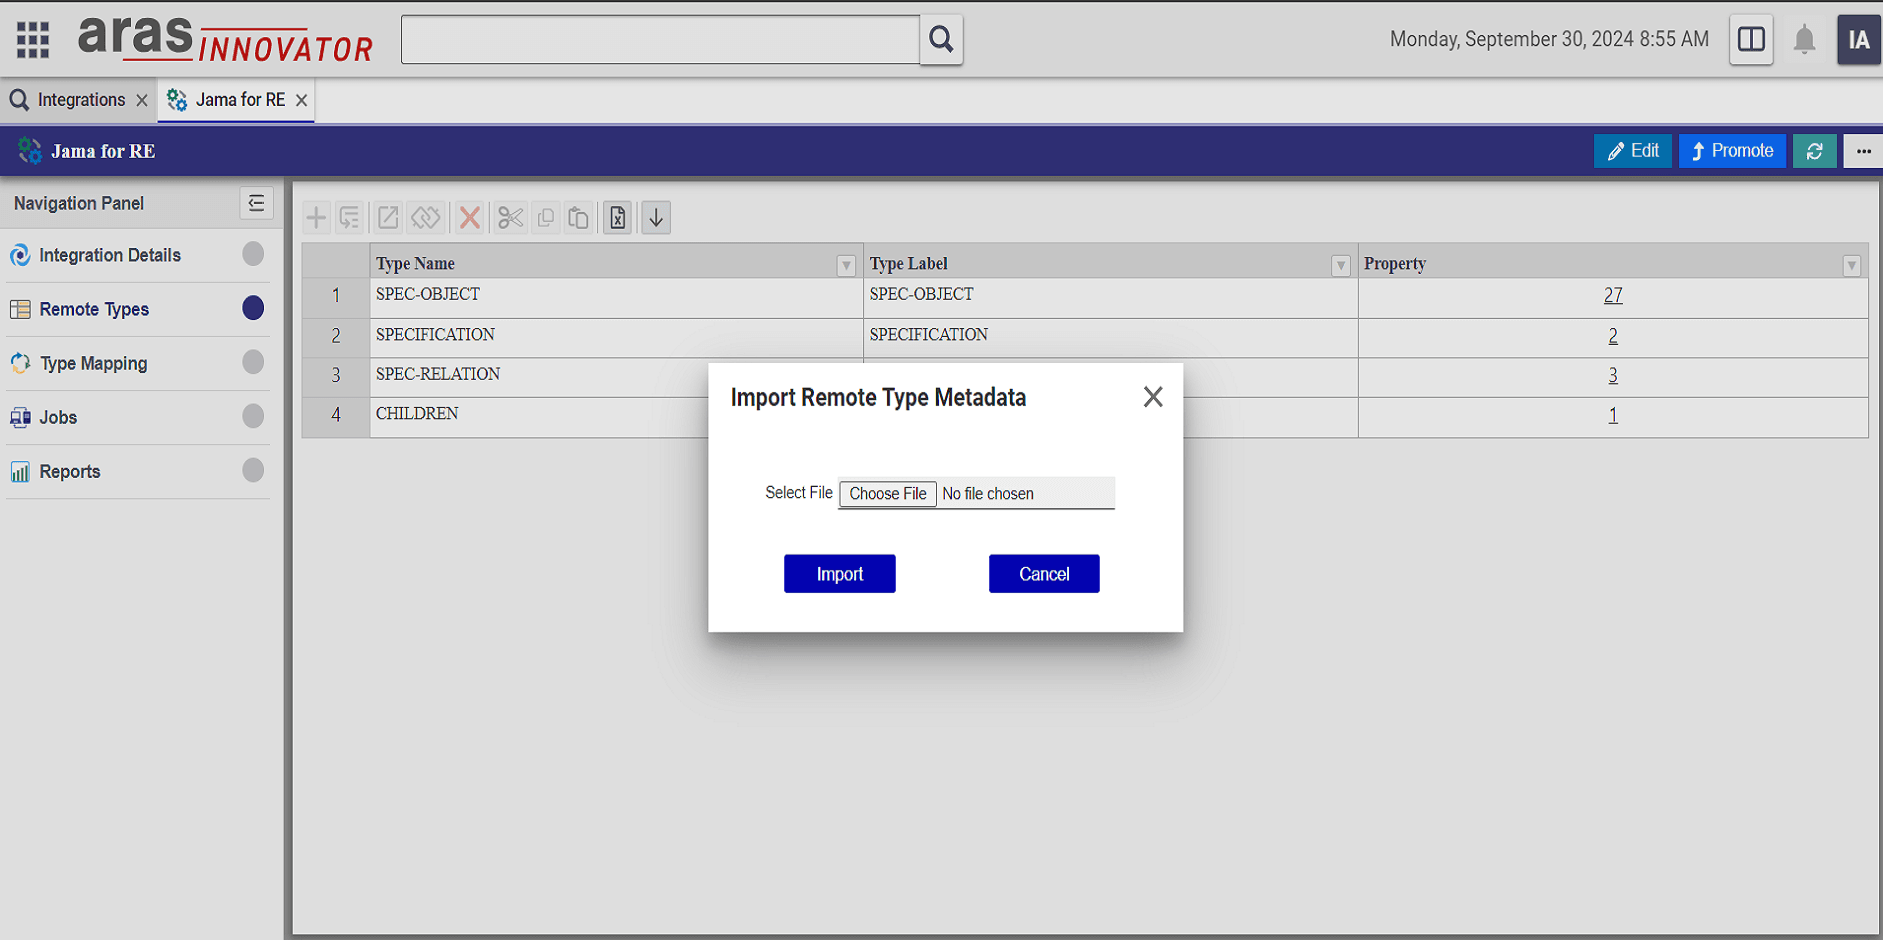
Task: Click the open item toolbar icon
Action: click(388, 217)
